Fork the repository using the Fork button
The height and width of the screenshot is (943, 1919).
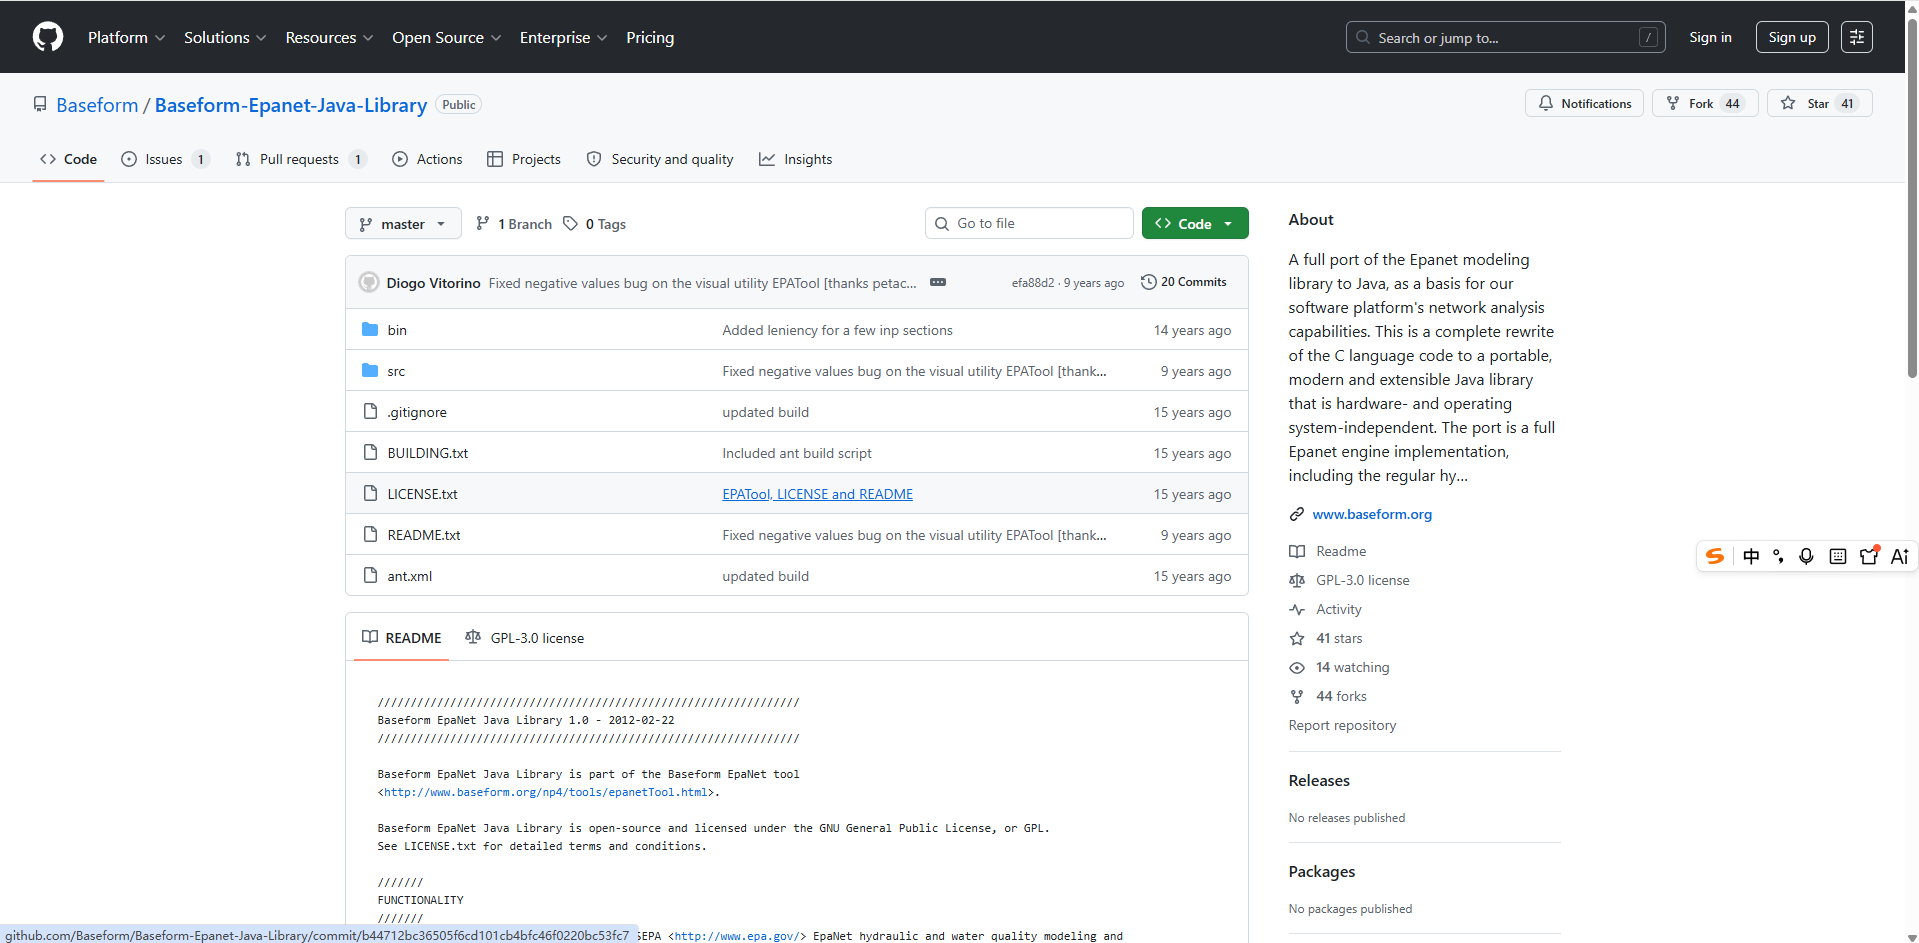[x=1704, y=103]
